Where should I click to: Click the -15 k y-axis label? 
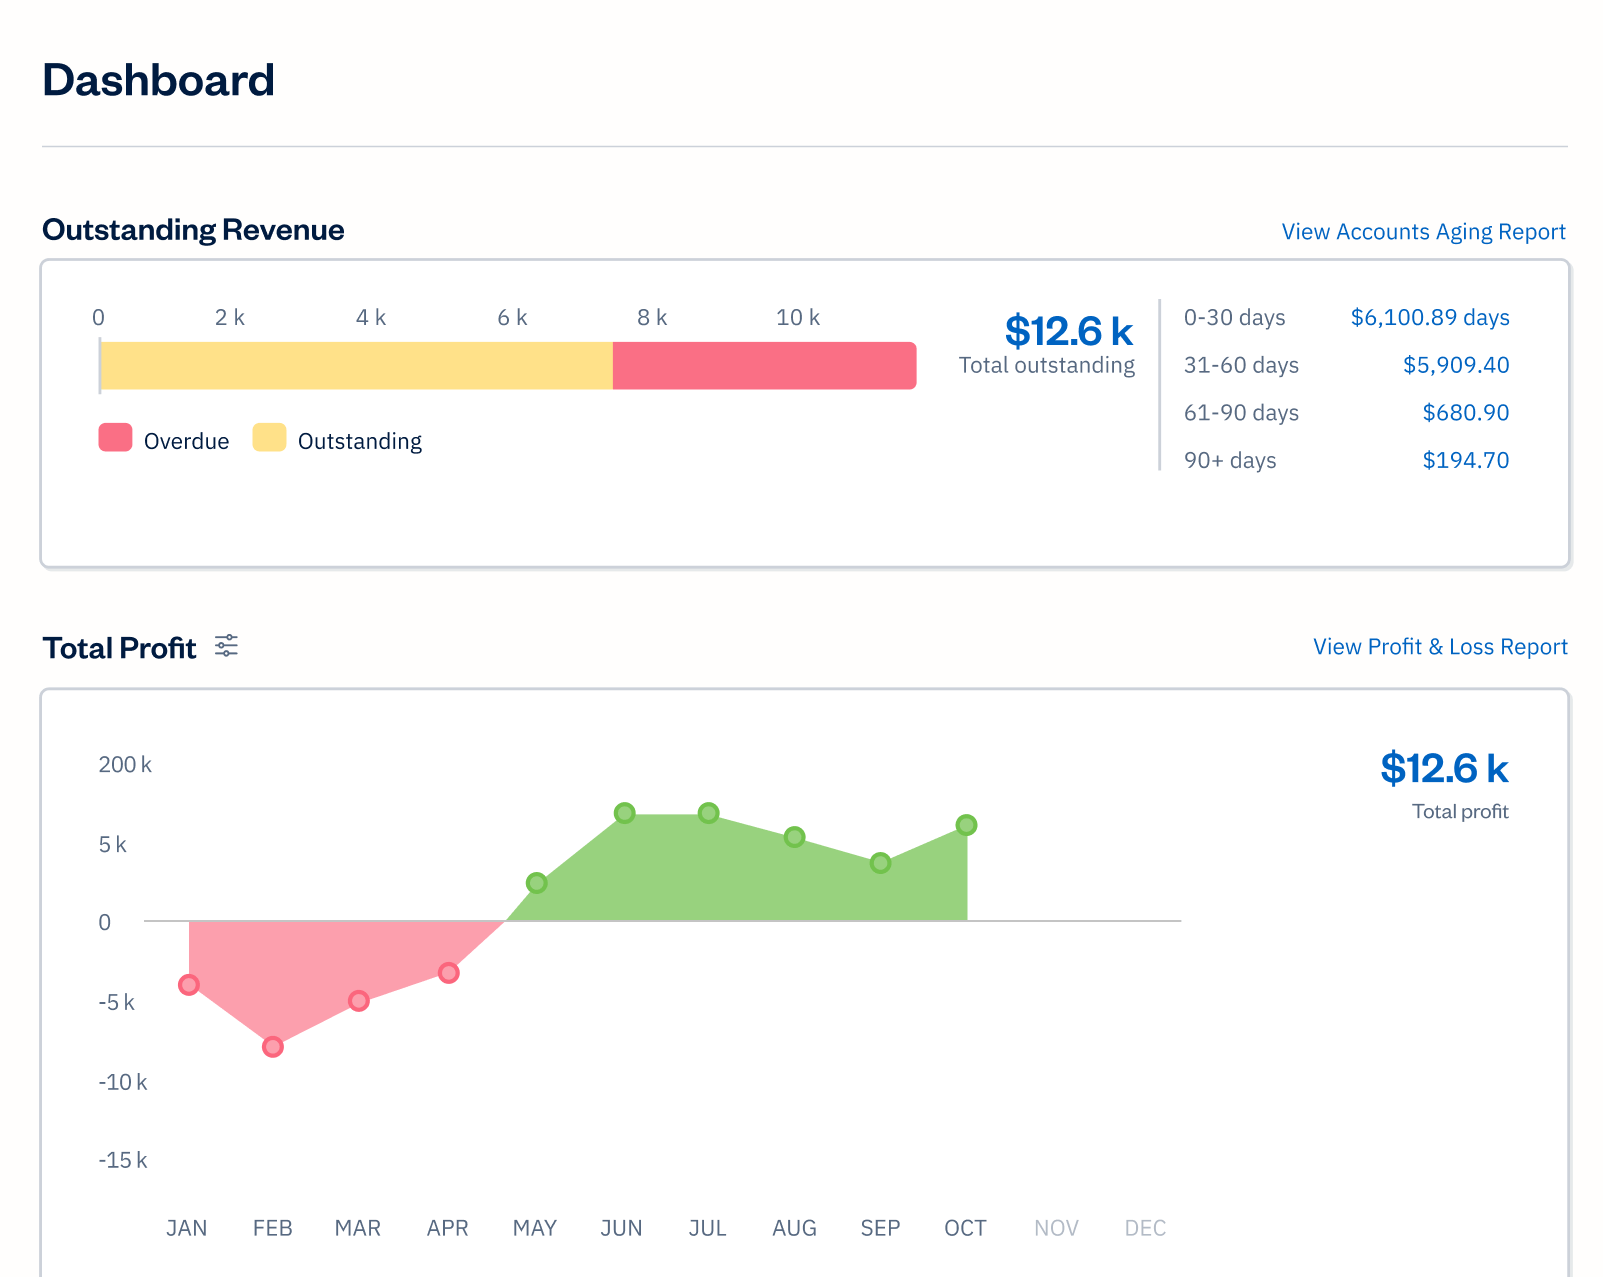[122, 1161]
